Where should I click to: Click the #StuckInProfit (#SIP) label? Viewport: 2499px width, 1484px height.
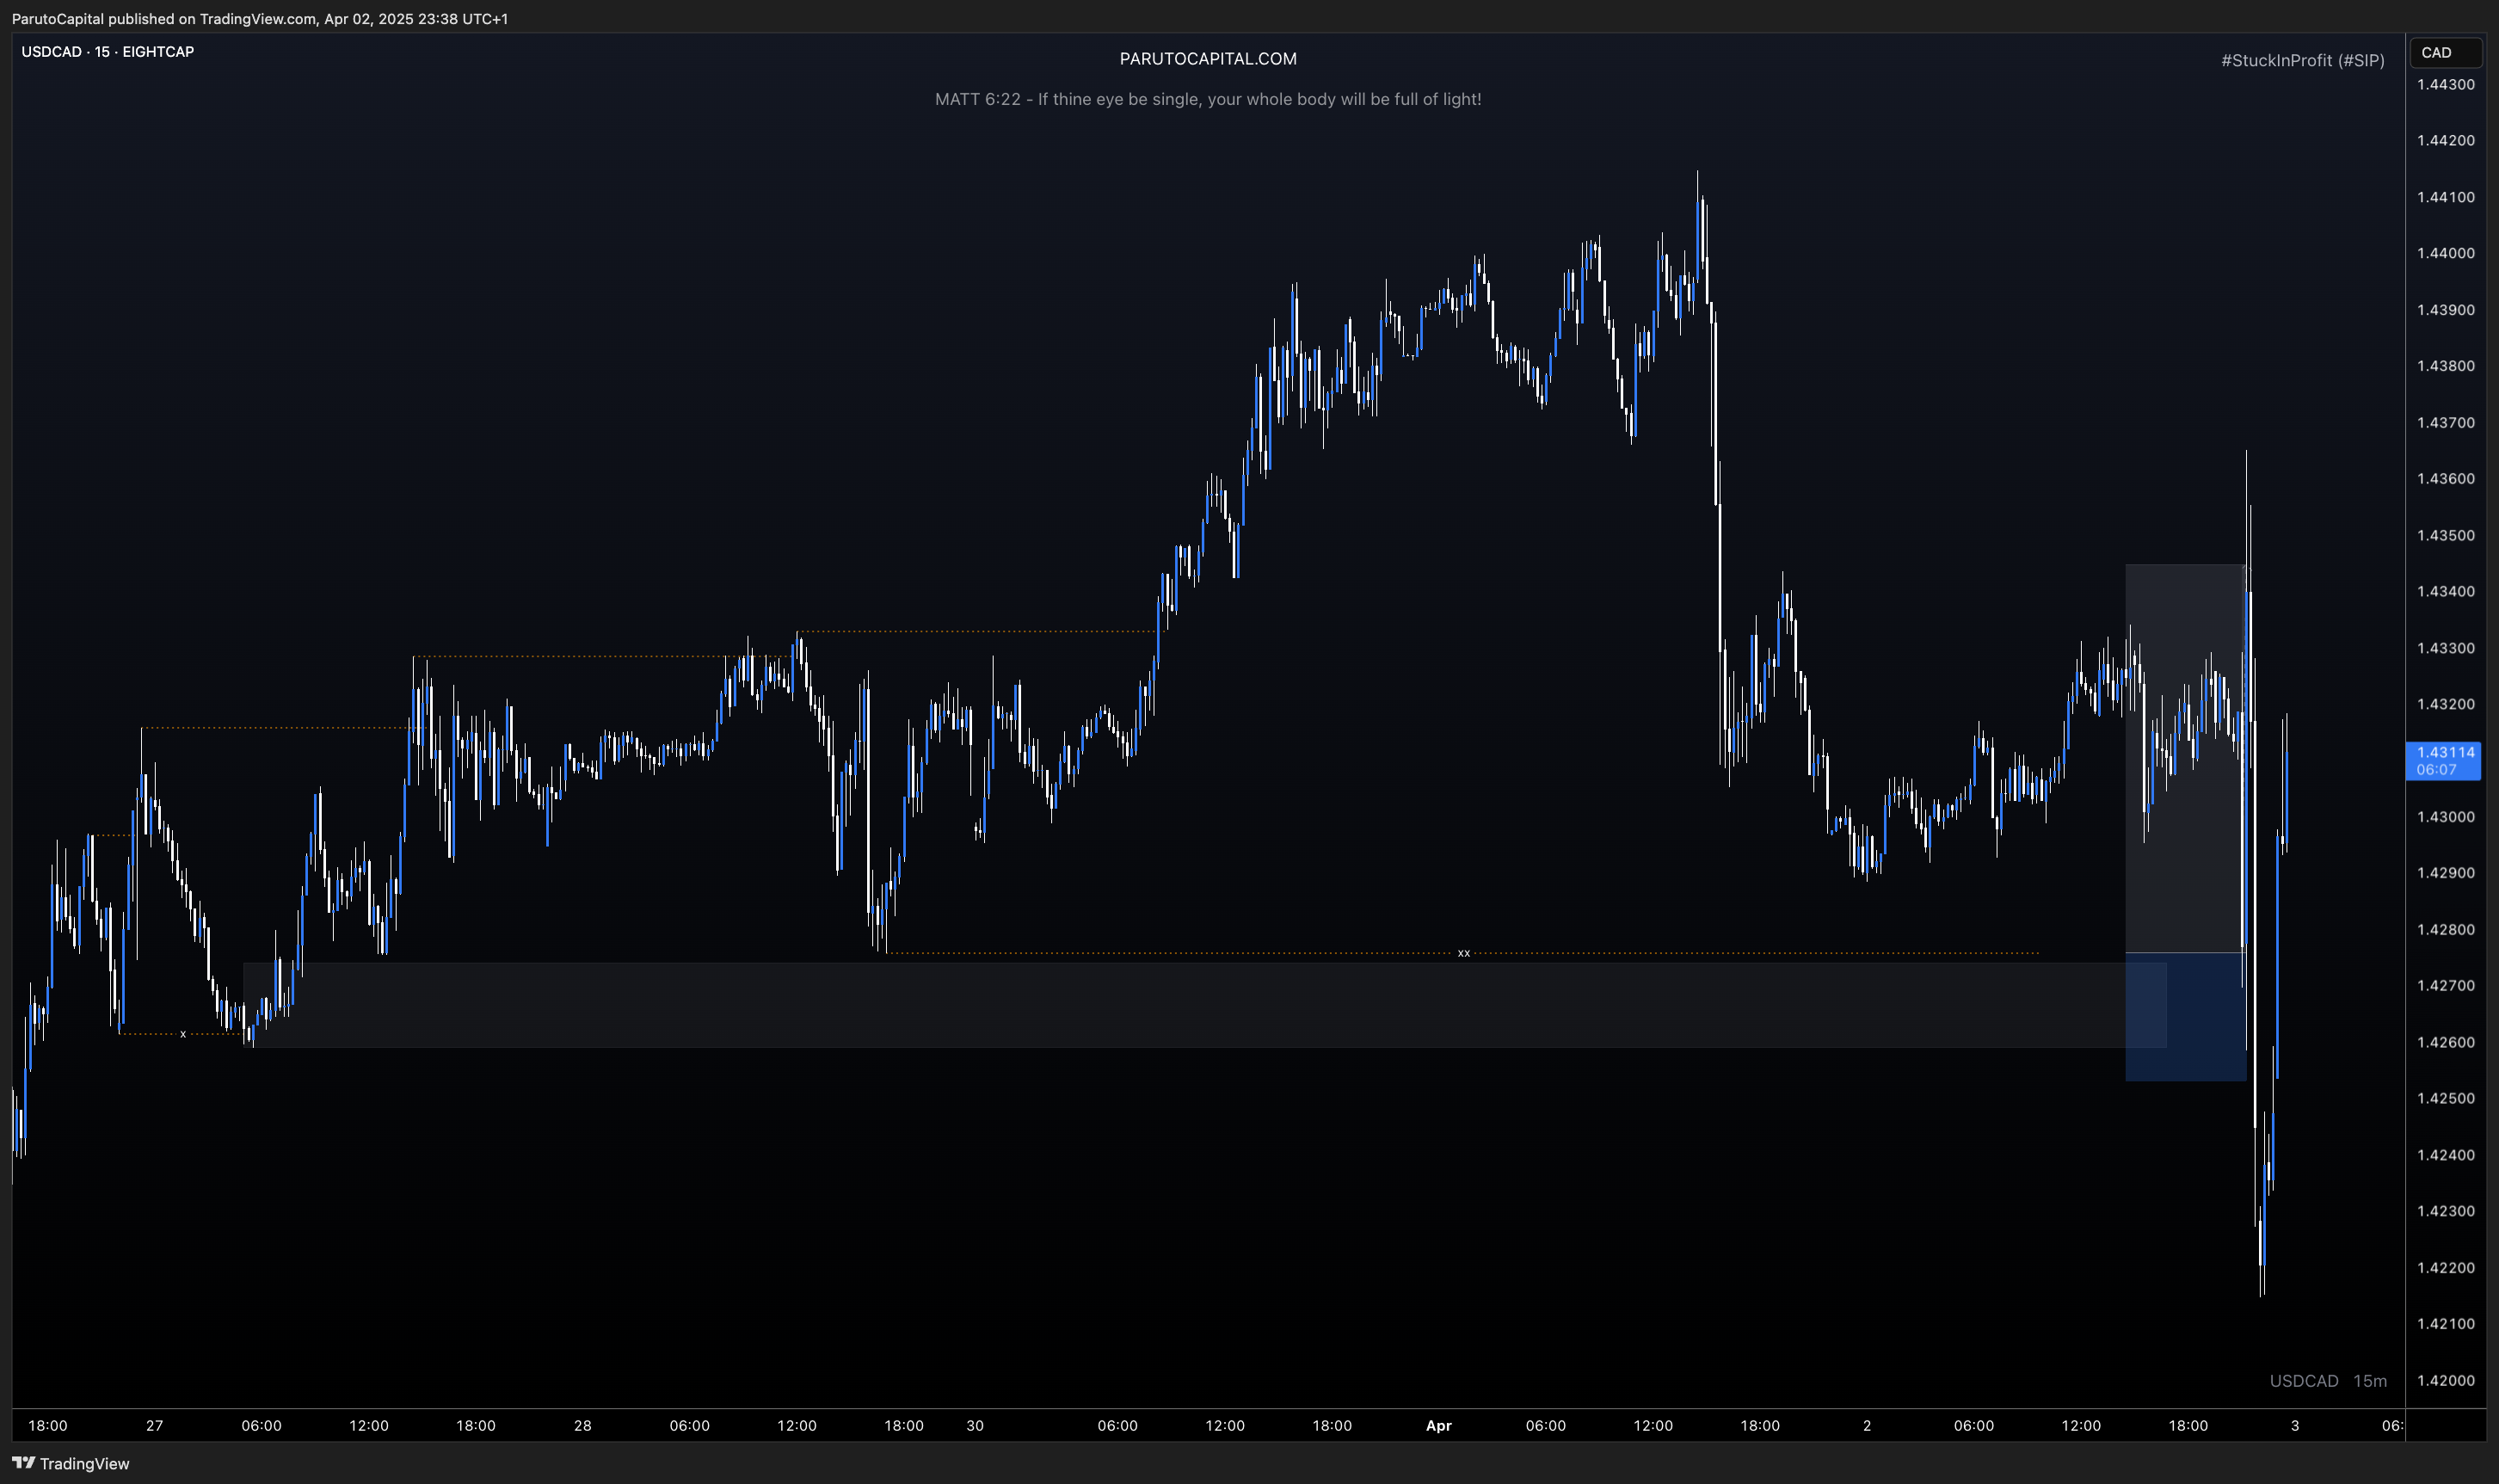[x=2303, y=60]
